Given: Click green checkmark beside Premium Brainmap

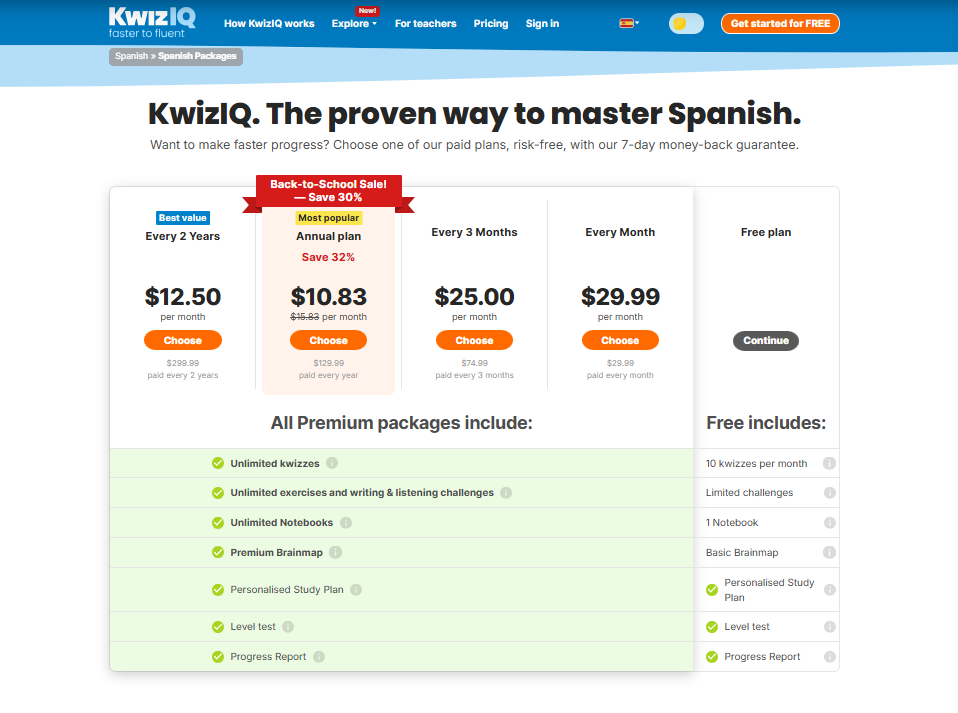Looking at the screenshot, I should (x=218, y=552).
